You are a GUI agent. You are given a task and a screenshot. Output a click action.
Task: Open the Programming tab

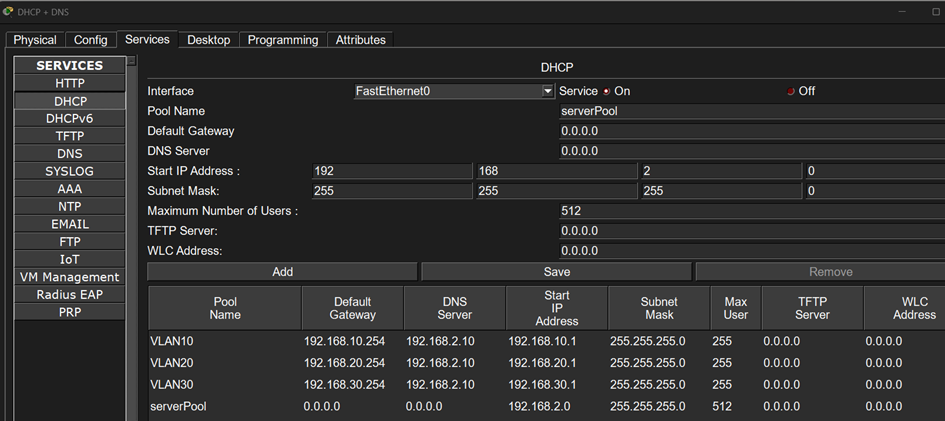283,40
